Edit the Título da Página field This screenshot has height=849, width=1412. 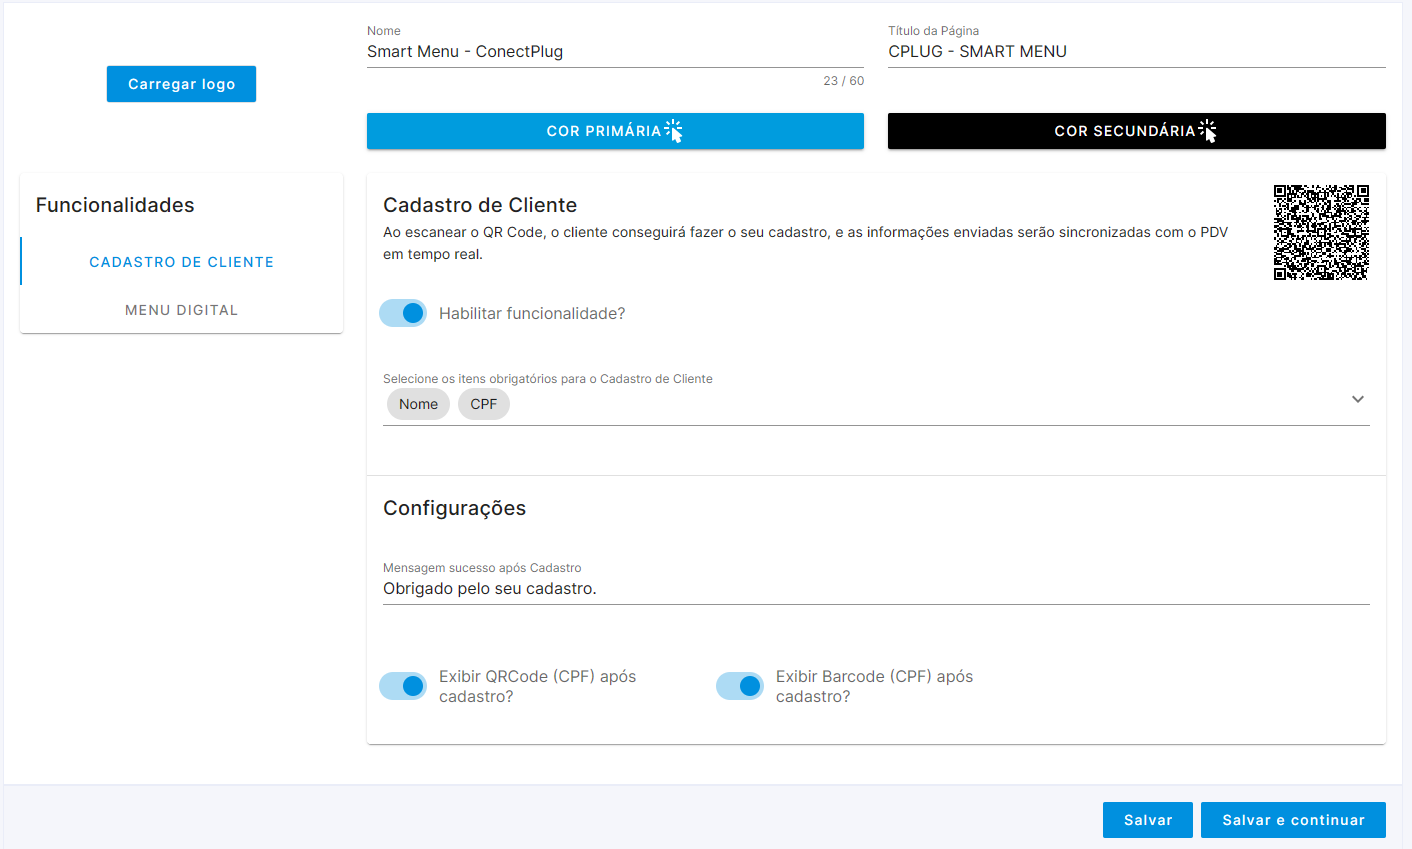click(1136, 52)
